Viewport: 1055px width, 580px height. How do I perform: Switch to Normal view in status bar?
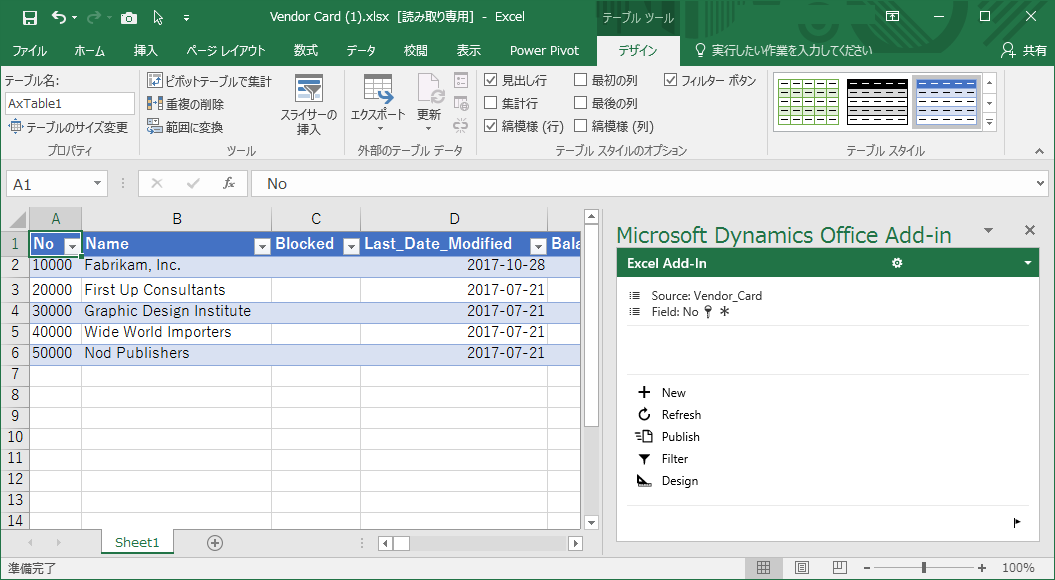point(763,568)
